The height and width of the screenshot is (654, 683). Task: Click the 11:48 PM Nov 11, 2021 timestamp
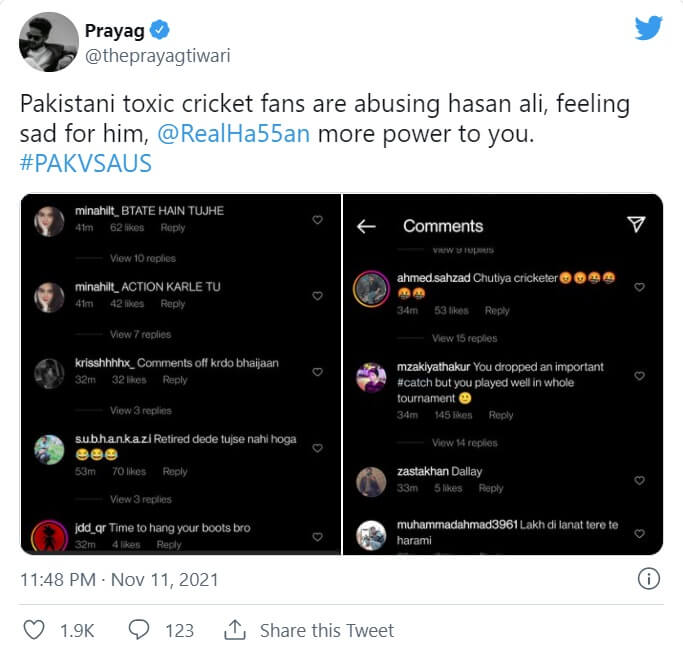click(x=119, y=579)
